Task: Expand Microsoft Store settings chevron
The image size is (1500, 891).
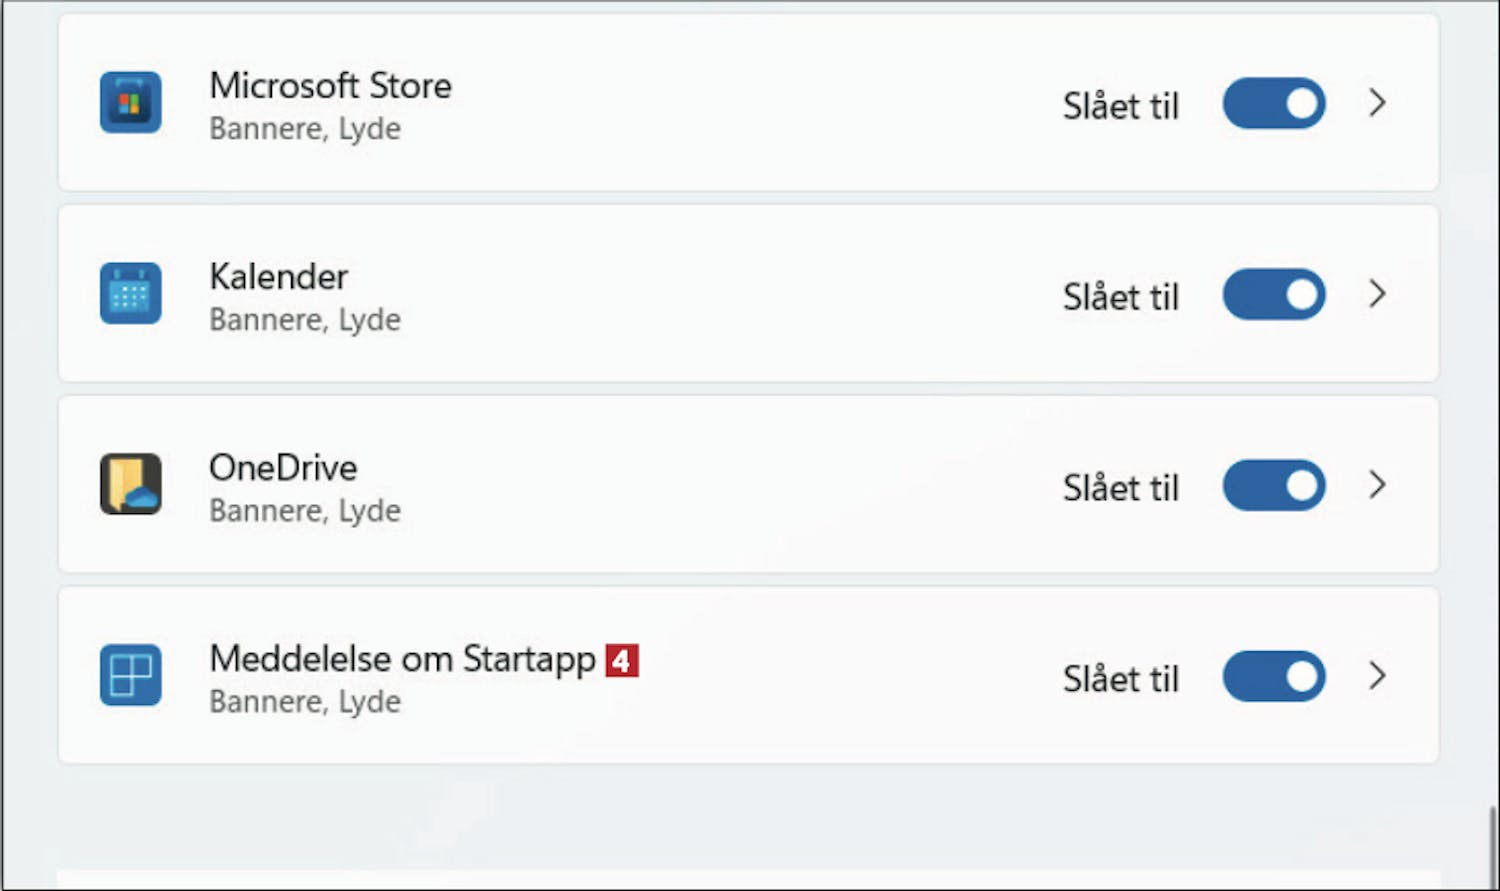Action: click(1378, 102)
